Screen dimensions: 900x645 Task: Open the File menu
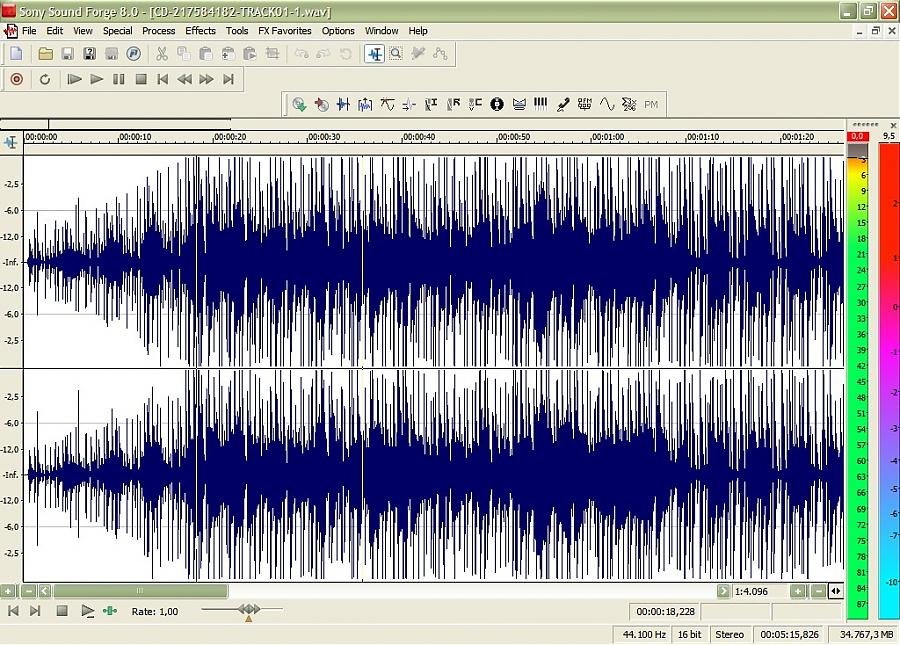coord(29,31)
